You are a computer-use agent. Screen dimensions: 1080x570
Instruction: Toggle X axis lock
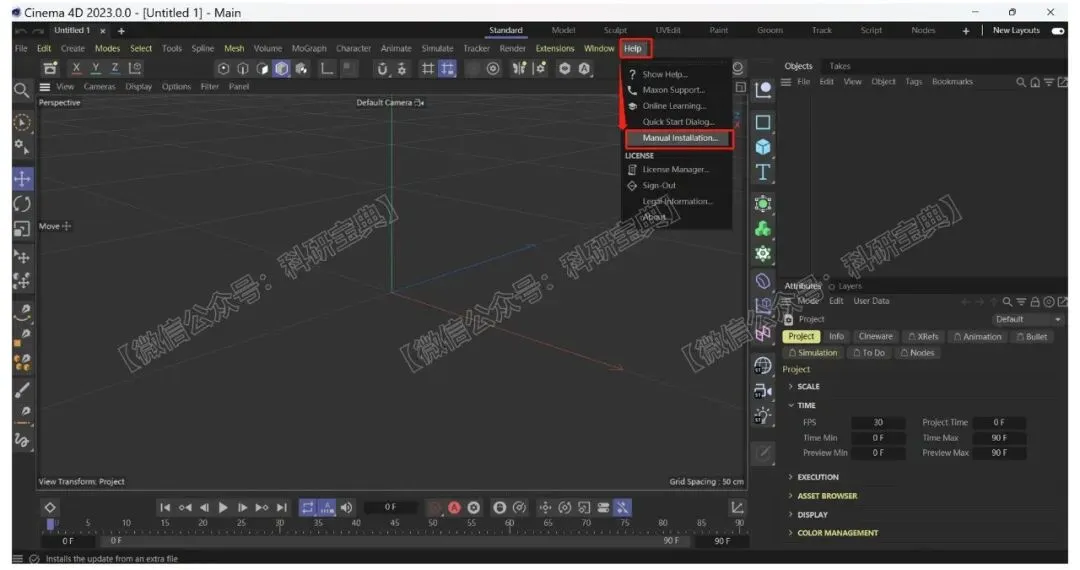76,67
